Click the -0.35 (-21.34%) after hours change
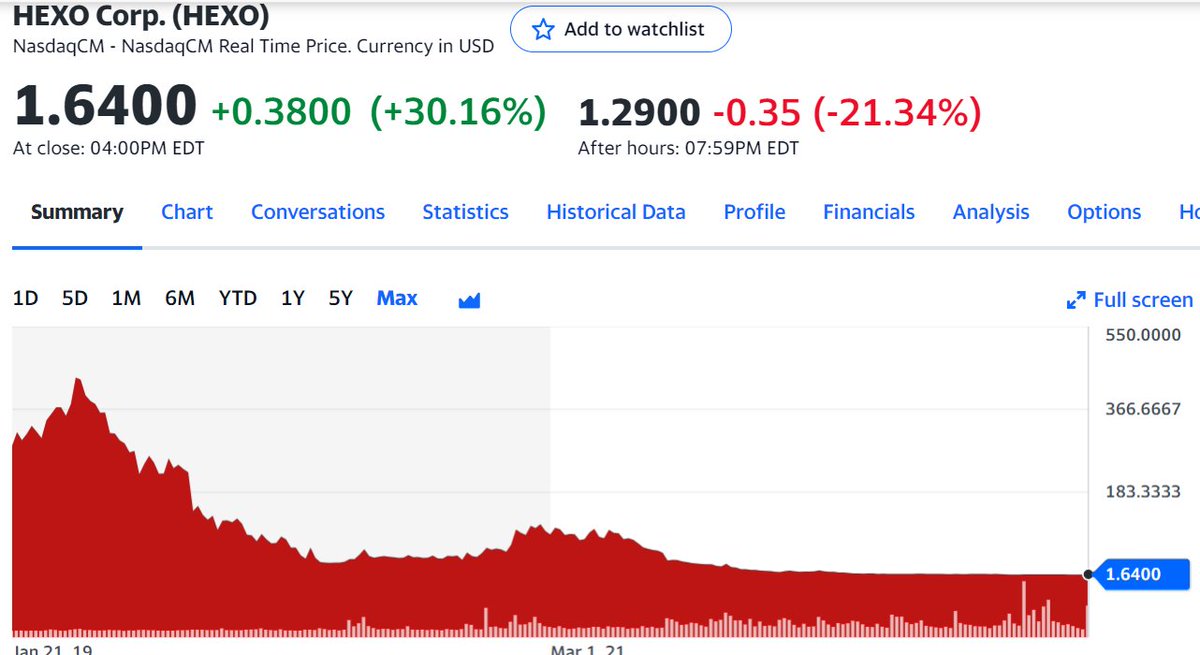The height and width of the screenshot is (655, 1200). (848, 114)
